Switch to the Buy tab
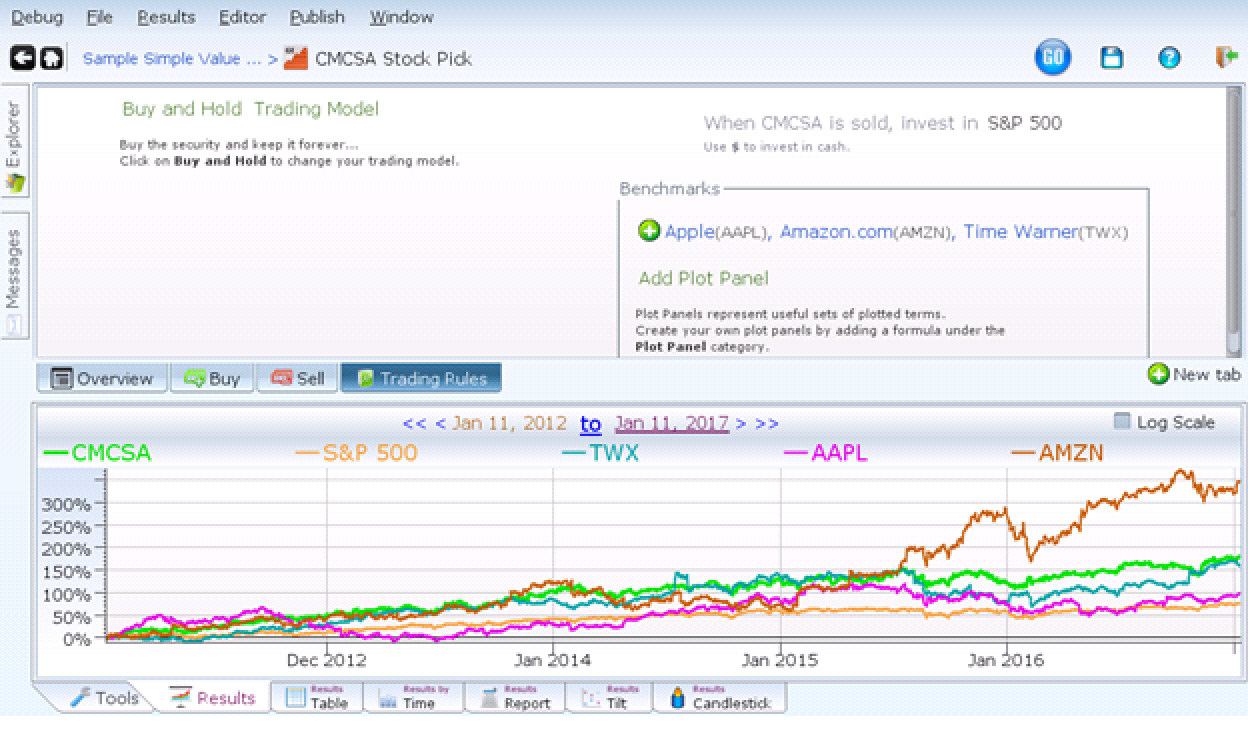Screen dimensions: 1248x740 (x=212, y=378)
